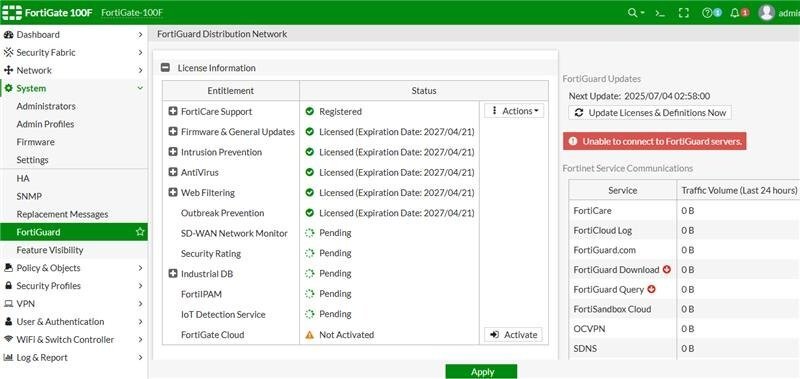This screenshot has width=800, height=379.
Task: Click Traffic Volume (Last 24 hours) header
Action: coord(739,190)
